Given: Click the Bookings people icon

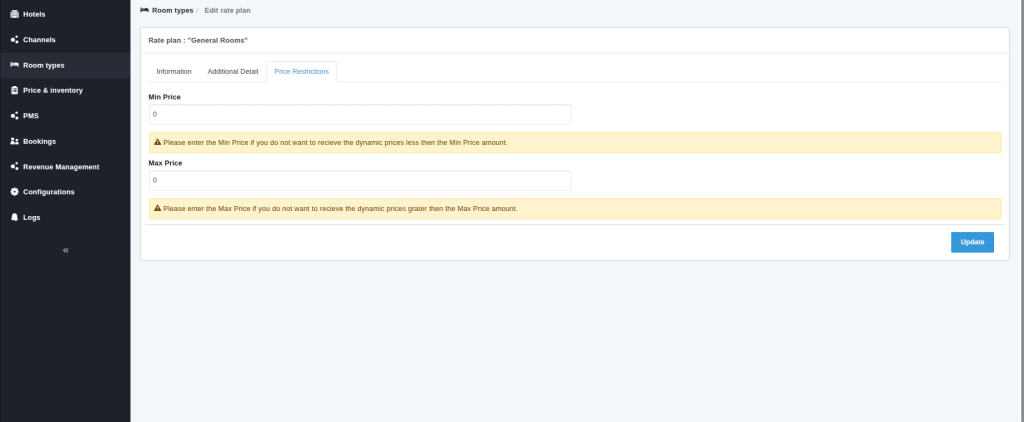Looking at the screenshot, I should pos(14,141).
